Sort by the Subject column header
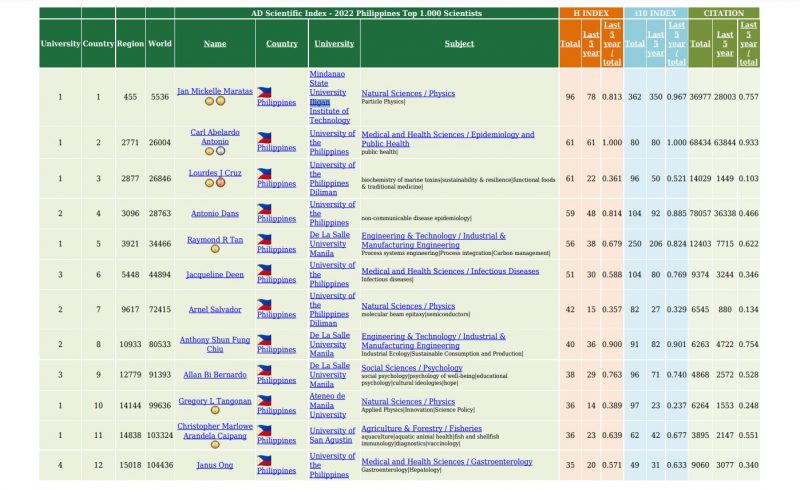800x490 pixels. [459, 44]
